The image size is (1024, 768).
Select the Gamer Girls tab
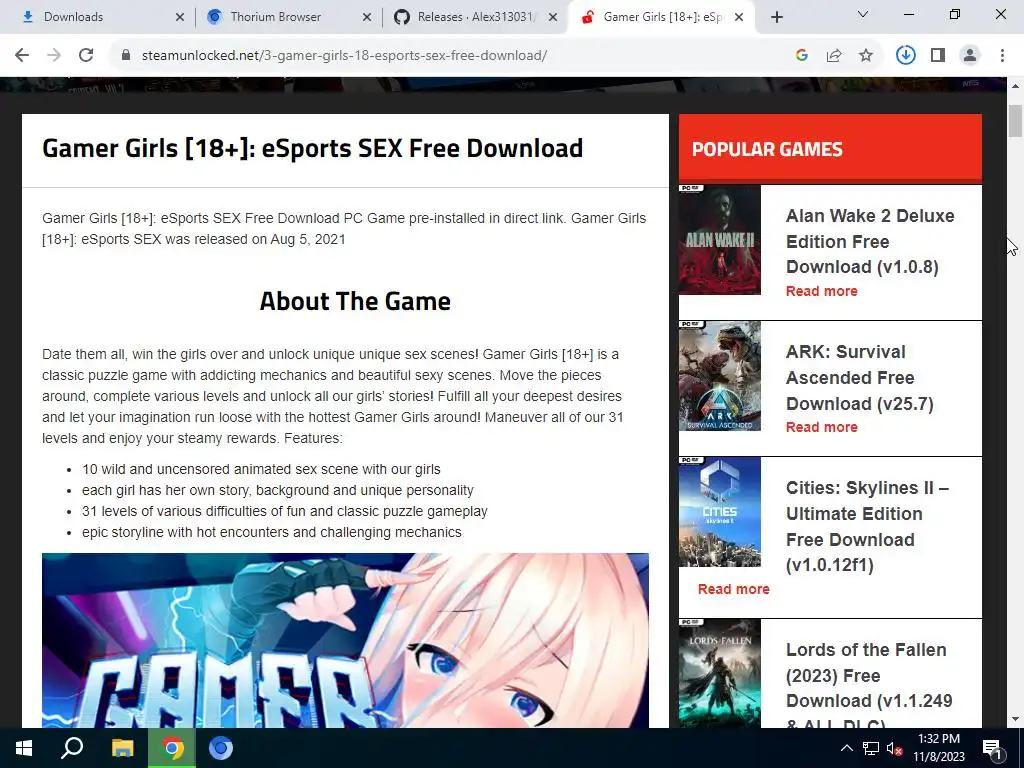pos(662,17)
